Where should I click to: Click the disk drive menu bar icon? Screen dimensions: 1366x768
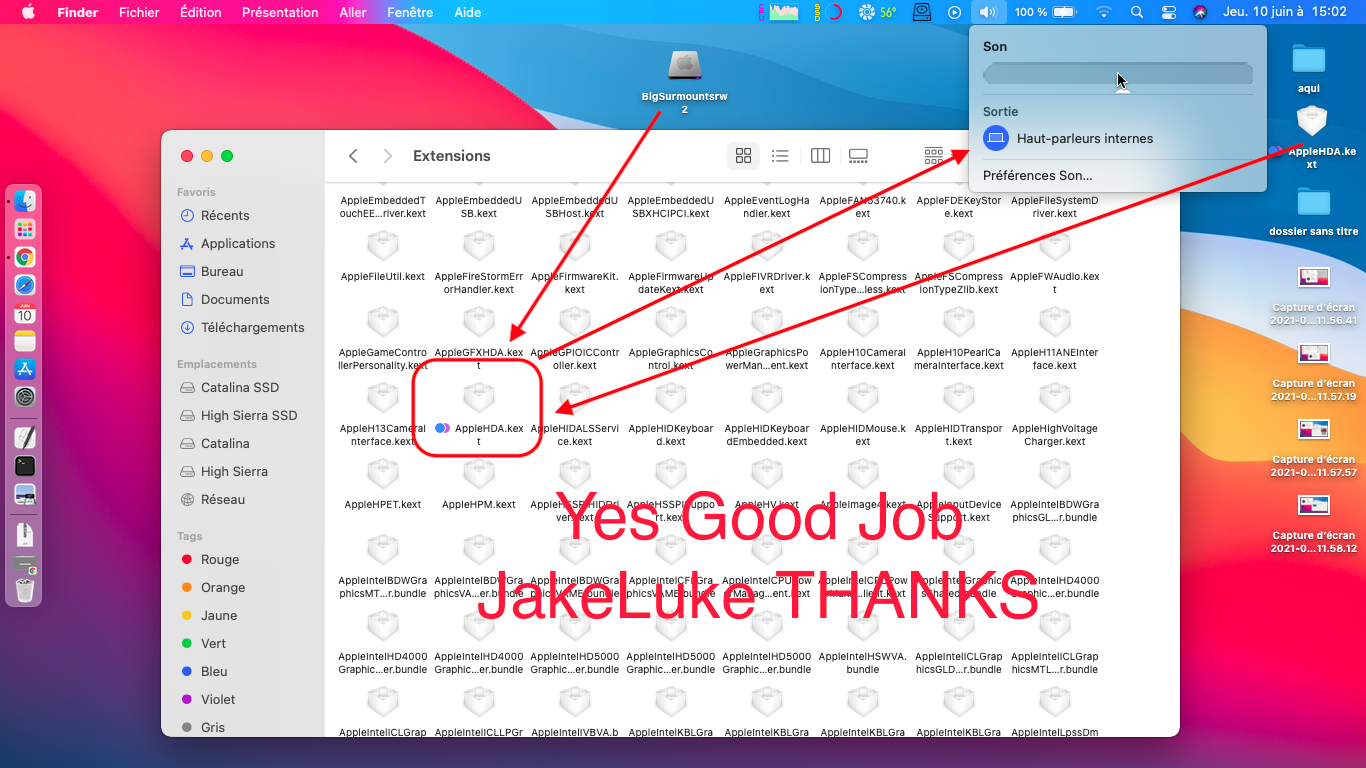pos(922,12)
